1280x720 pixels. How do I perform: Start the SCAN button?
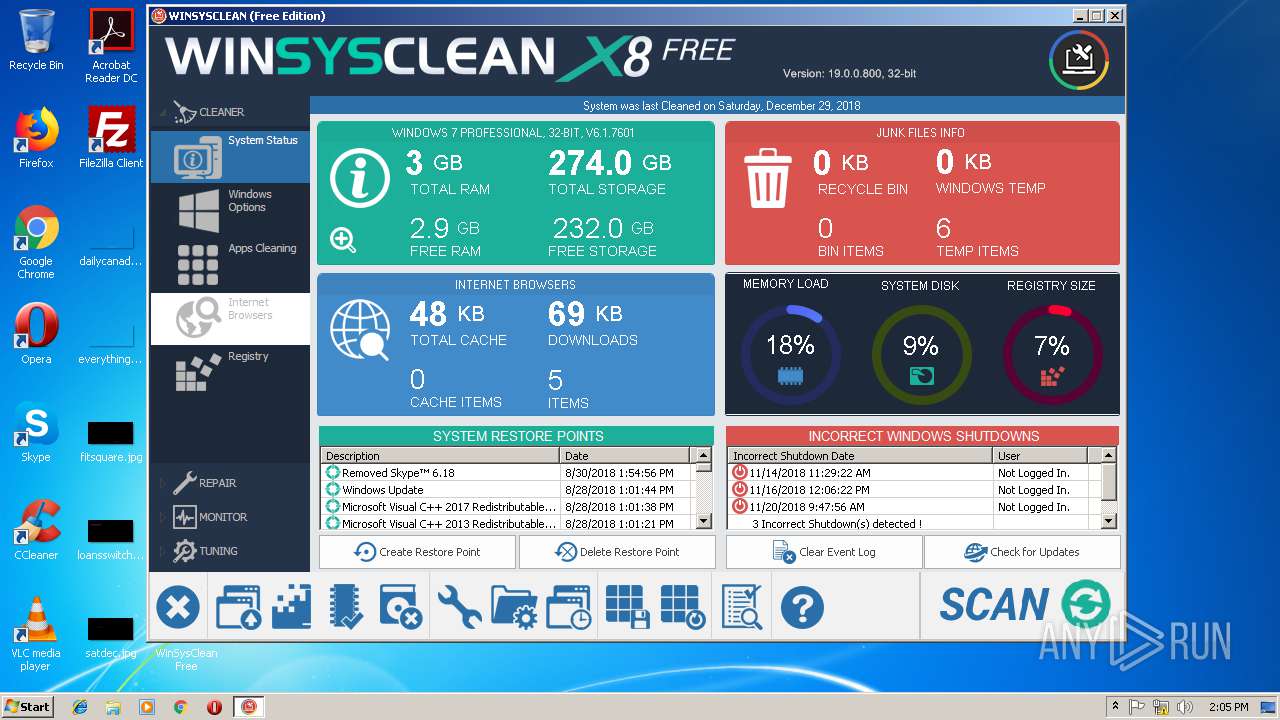[x=1023, y=605]
